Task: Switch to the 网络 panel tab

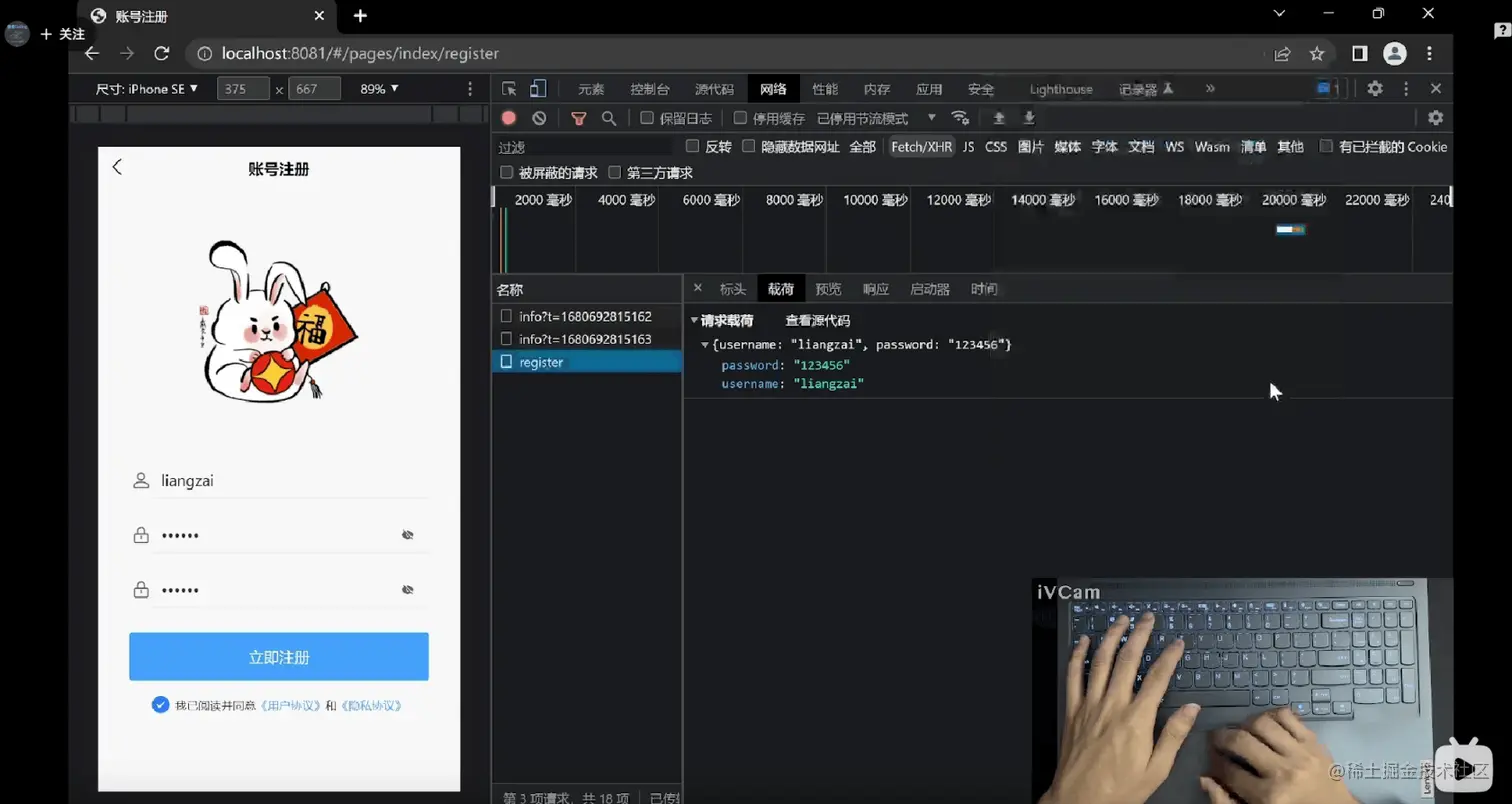Action: (772, 88)
